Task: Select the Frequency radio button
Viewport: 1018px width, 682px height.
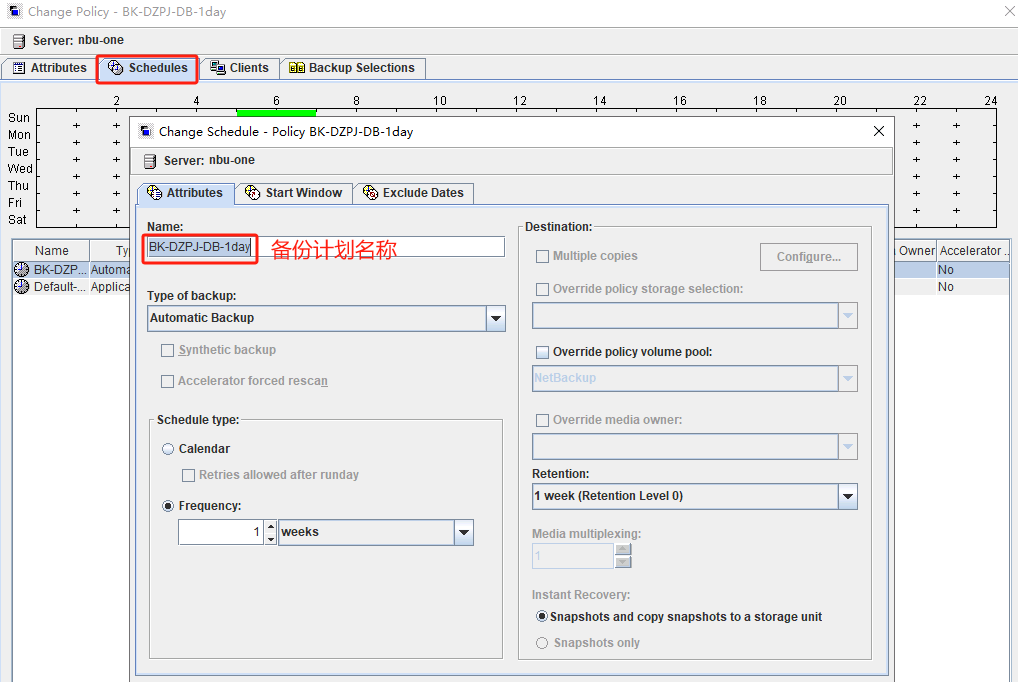Action: (x=168, y=506)
